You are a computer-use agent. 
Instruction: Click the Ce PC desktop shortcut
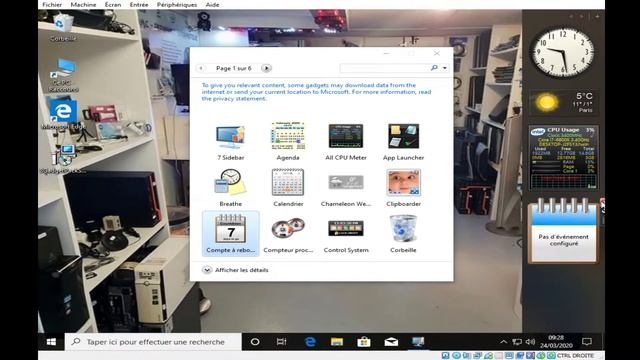click(x=64, y=76)
